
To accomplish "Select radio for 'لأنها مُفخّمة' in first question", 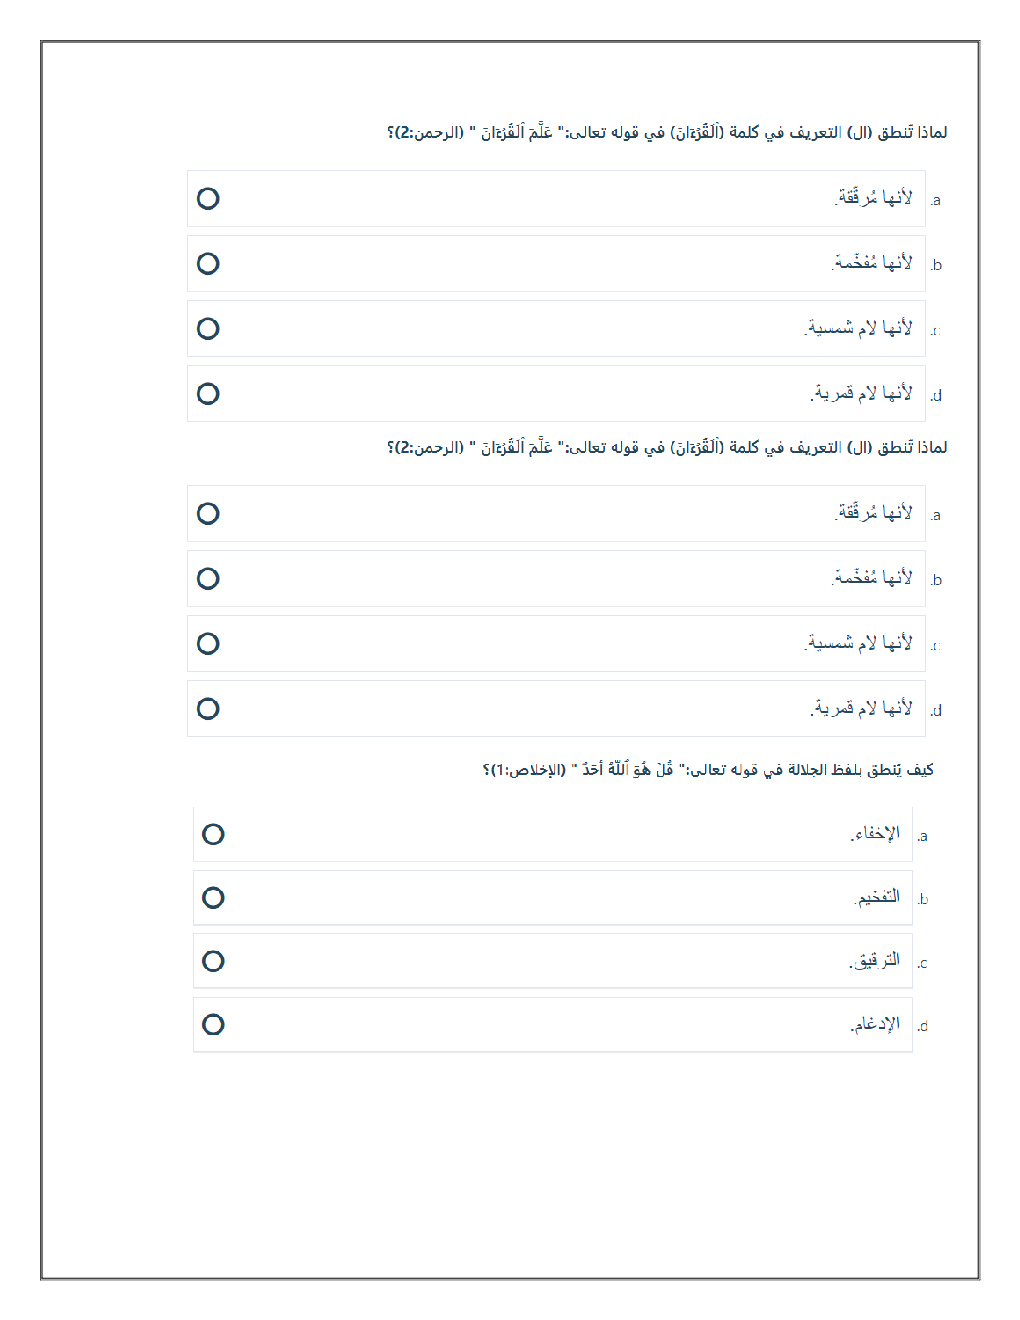I will [208, 264].
